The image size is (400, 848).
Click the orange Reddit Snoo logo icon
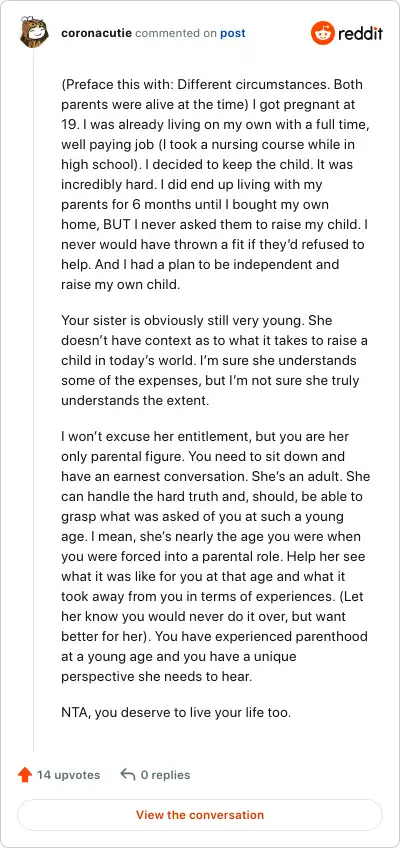pos(323,34)
